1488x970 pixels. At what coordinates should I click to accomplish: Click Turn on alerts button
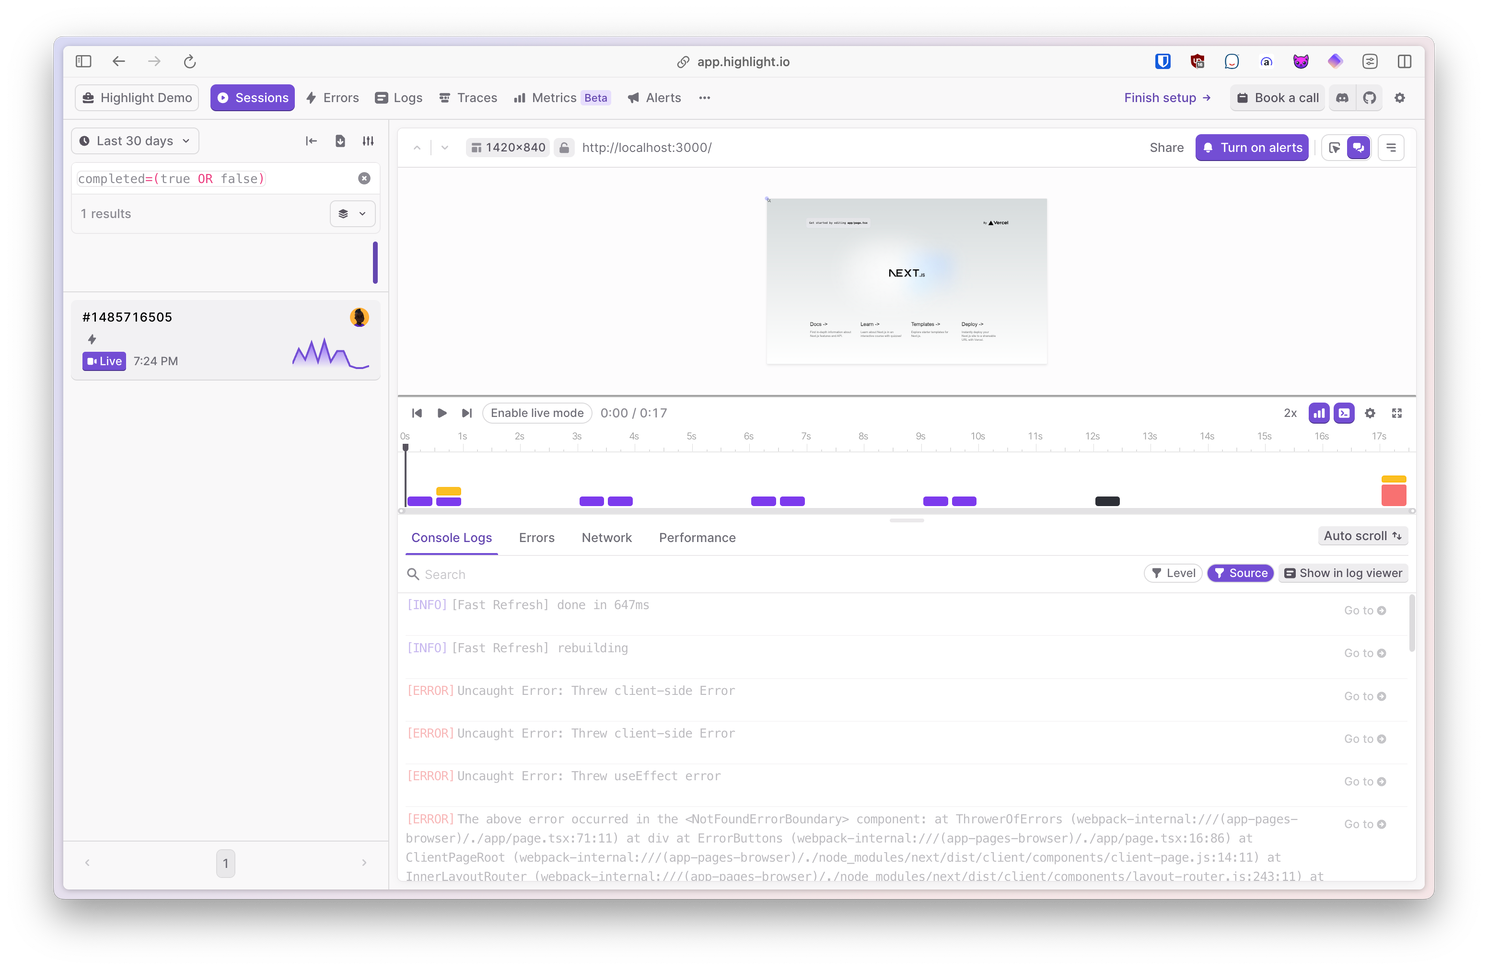click(x=1252, y=148)
